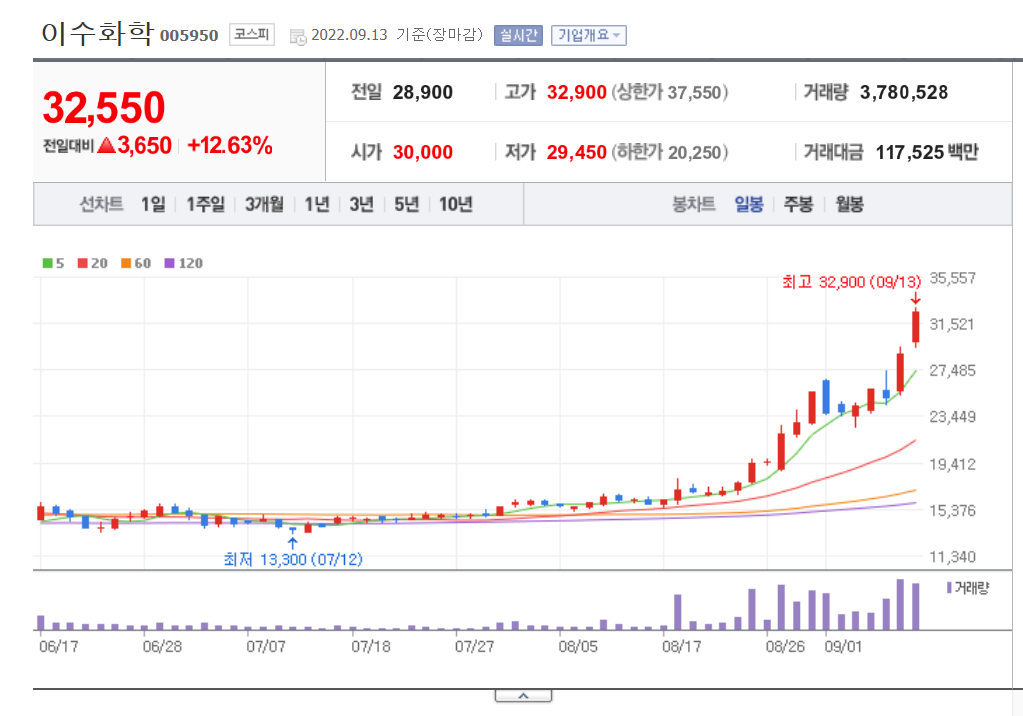Click the purple 120-day moving average legend
Screen dimensions: 1023x716
[183, 263]
